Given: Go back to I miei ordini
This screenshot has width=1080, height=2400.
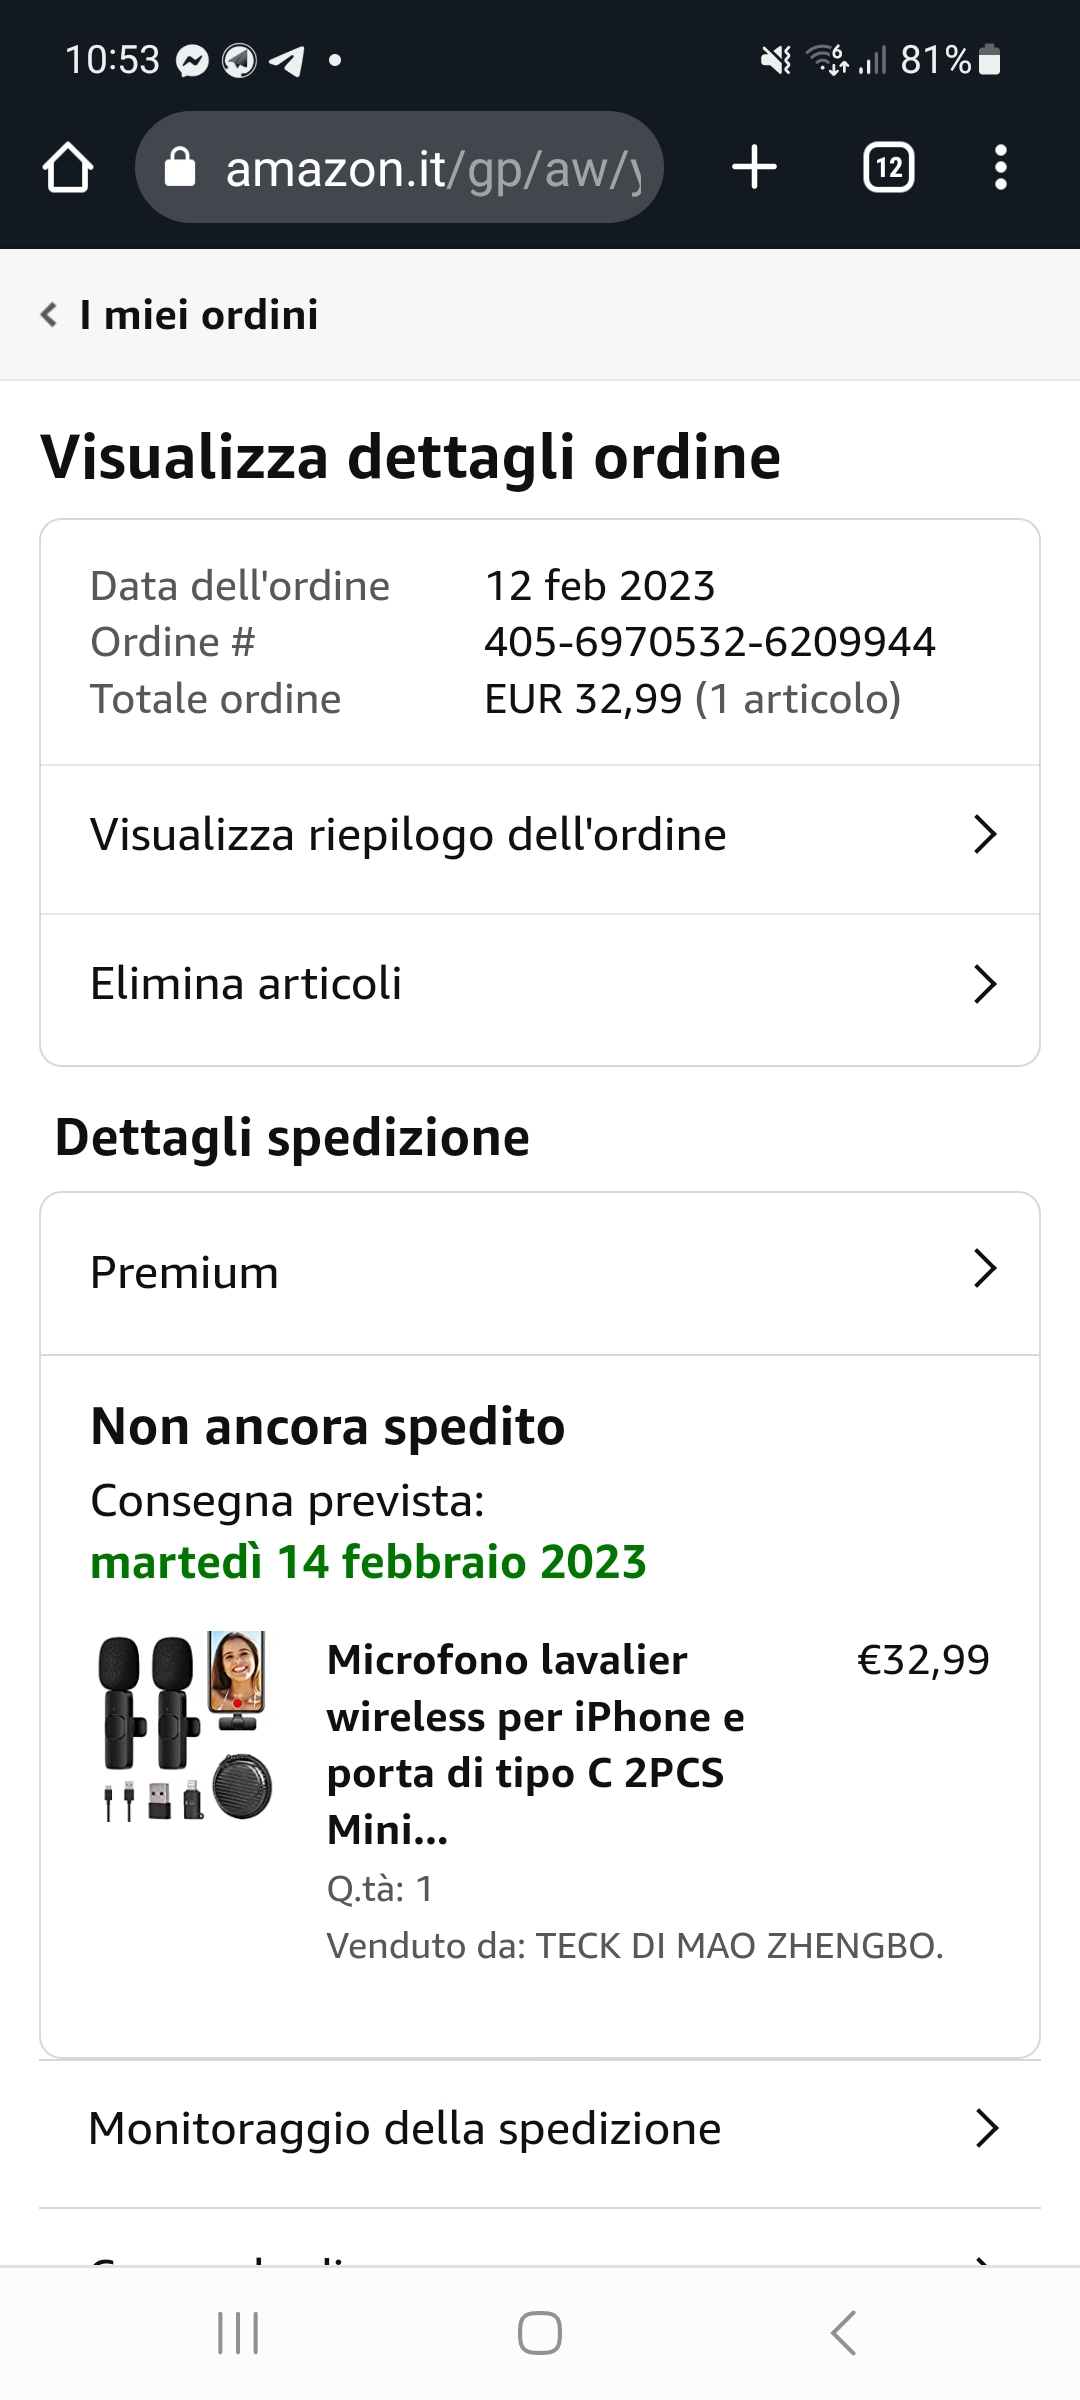Looking at the screenshot, I should click(198, 315).
